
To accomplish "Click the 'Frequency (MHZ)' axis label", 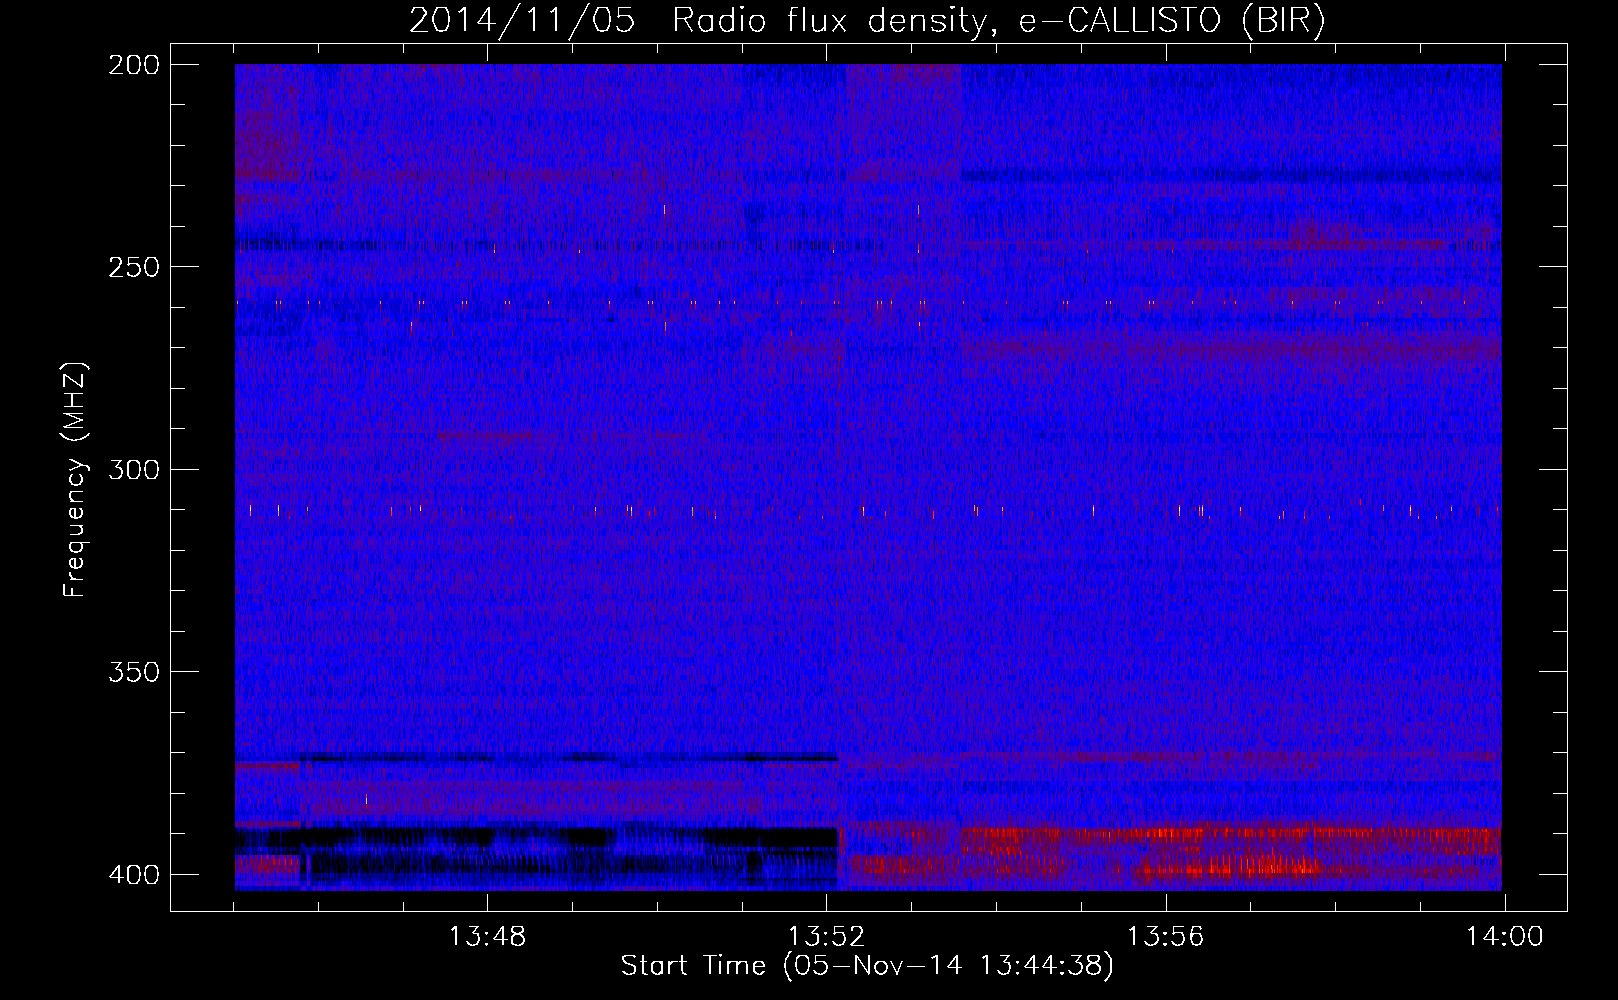I will [75, 480].
